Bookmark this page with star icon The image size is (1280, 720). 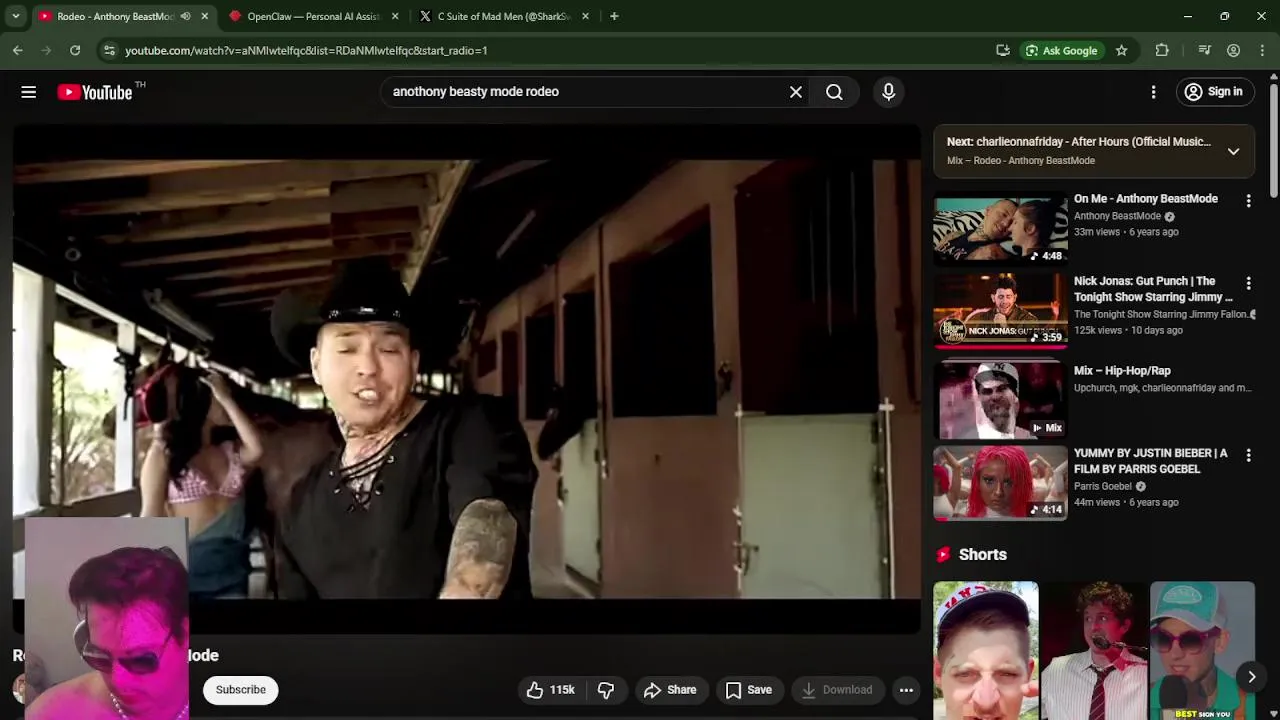tap(1121, 50)
